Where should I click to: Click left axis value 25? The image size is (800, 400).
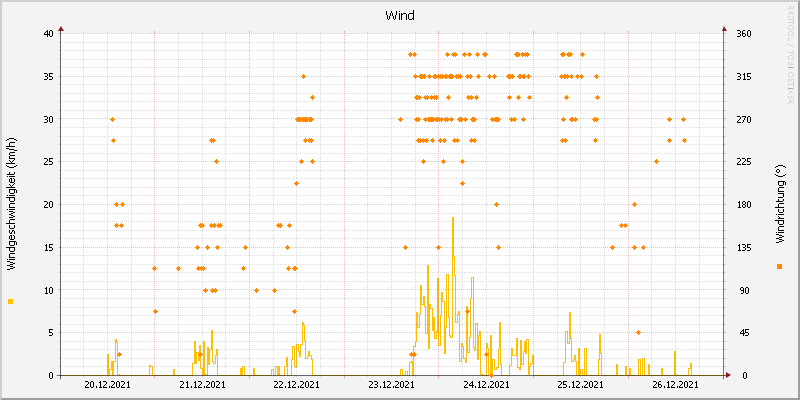(x=48, y=162)
